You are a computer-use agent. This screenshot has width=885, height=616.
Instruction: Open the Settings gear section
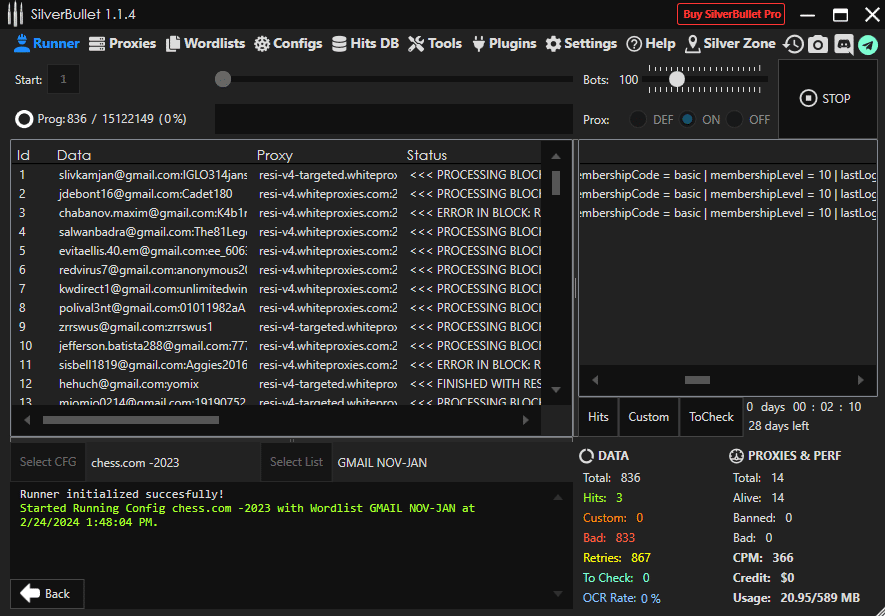tap(581, 44)
